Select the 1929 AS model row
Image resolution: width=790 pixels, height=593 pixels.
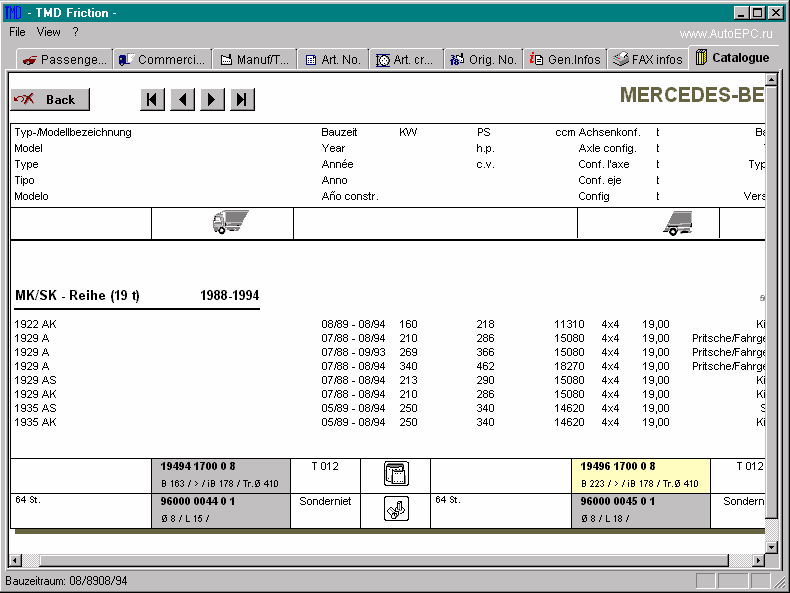click(388, 380)
